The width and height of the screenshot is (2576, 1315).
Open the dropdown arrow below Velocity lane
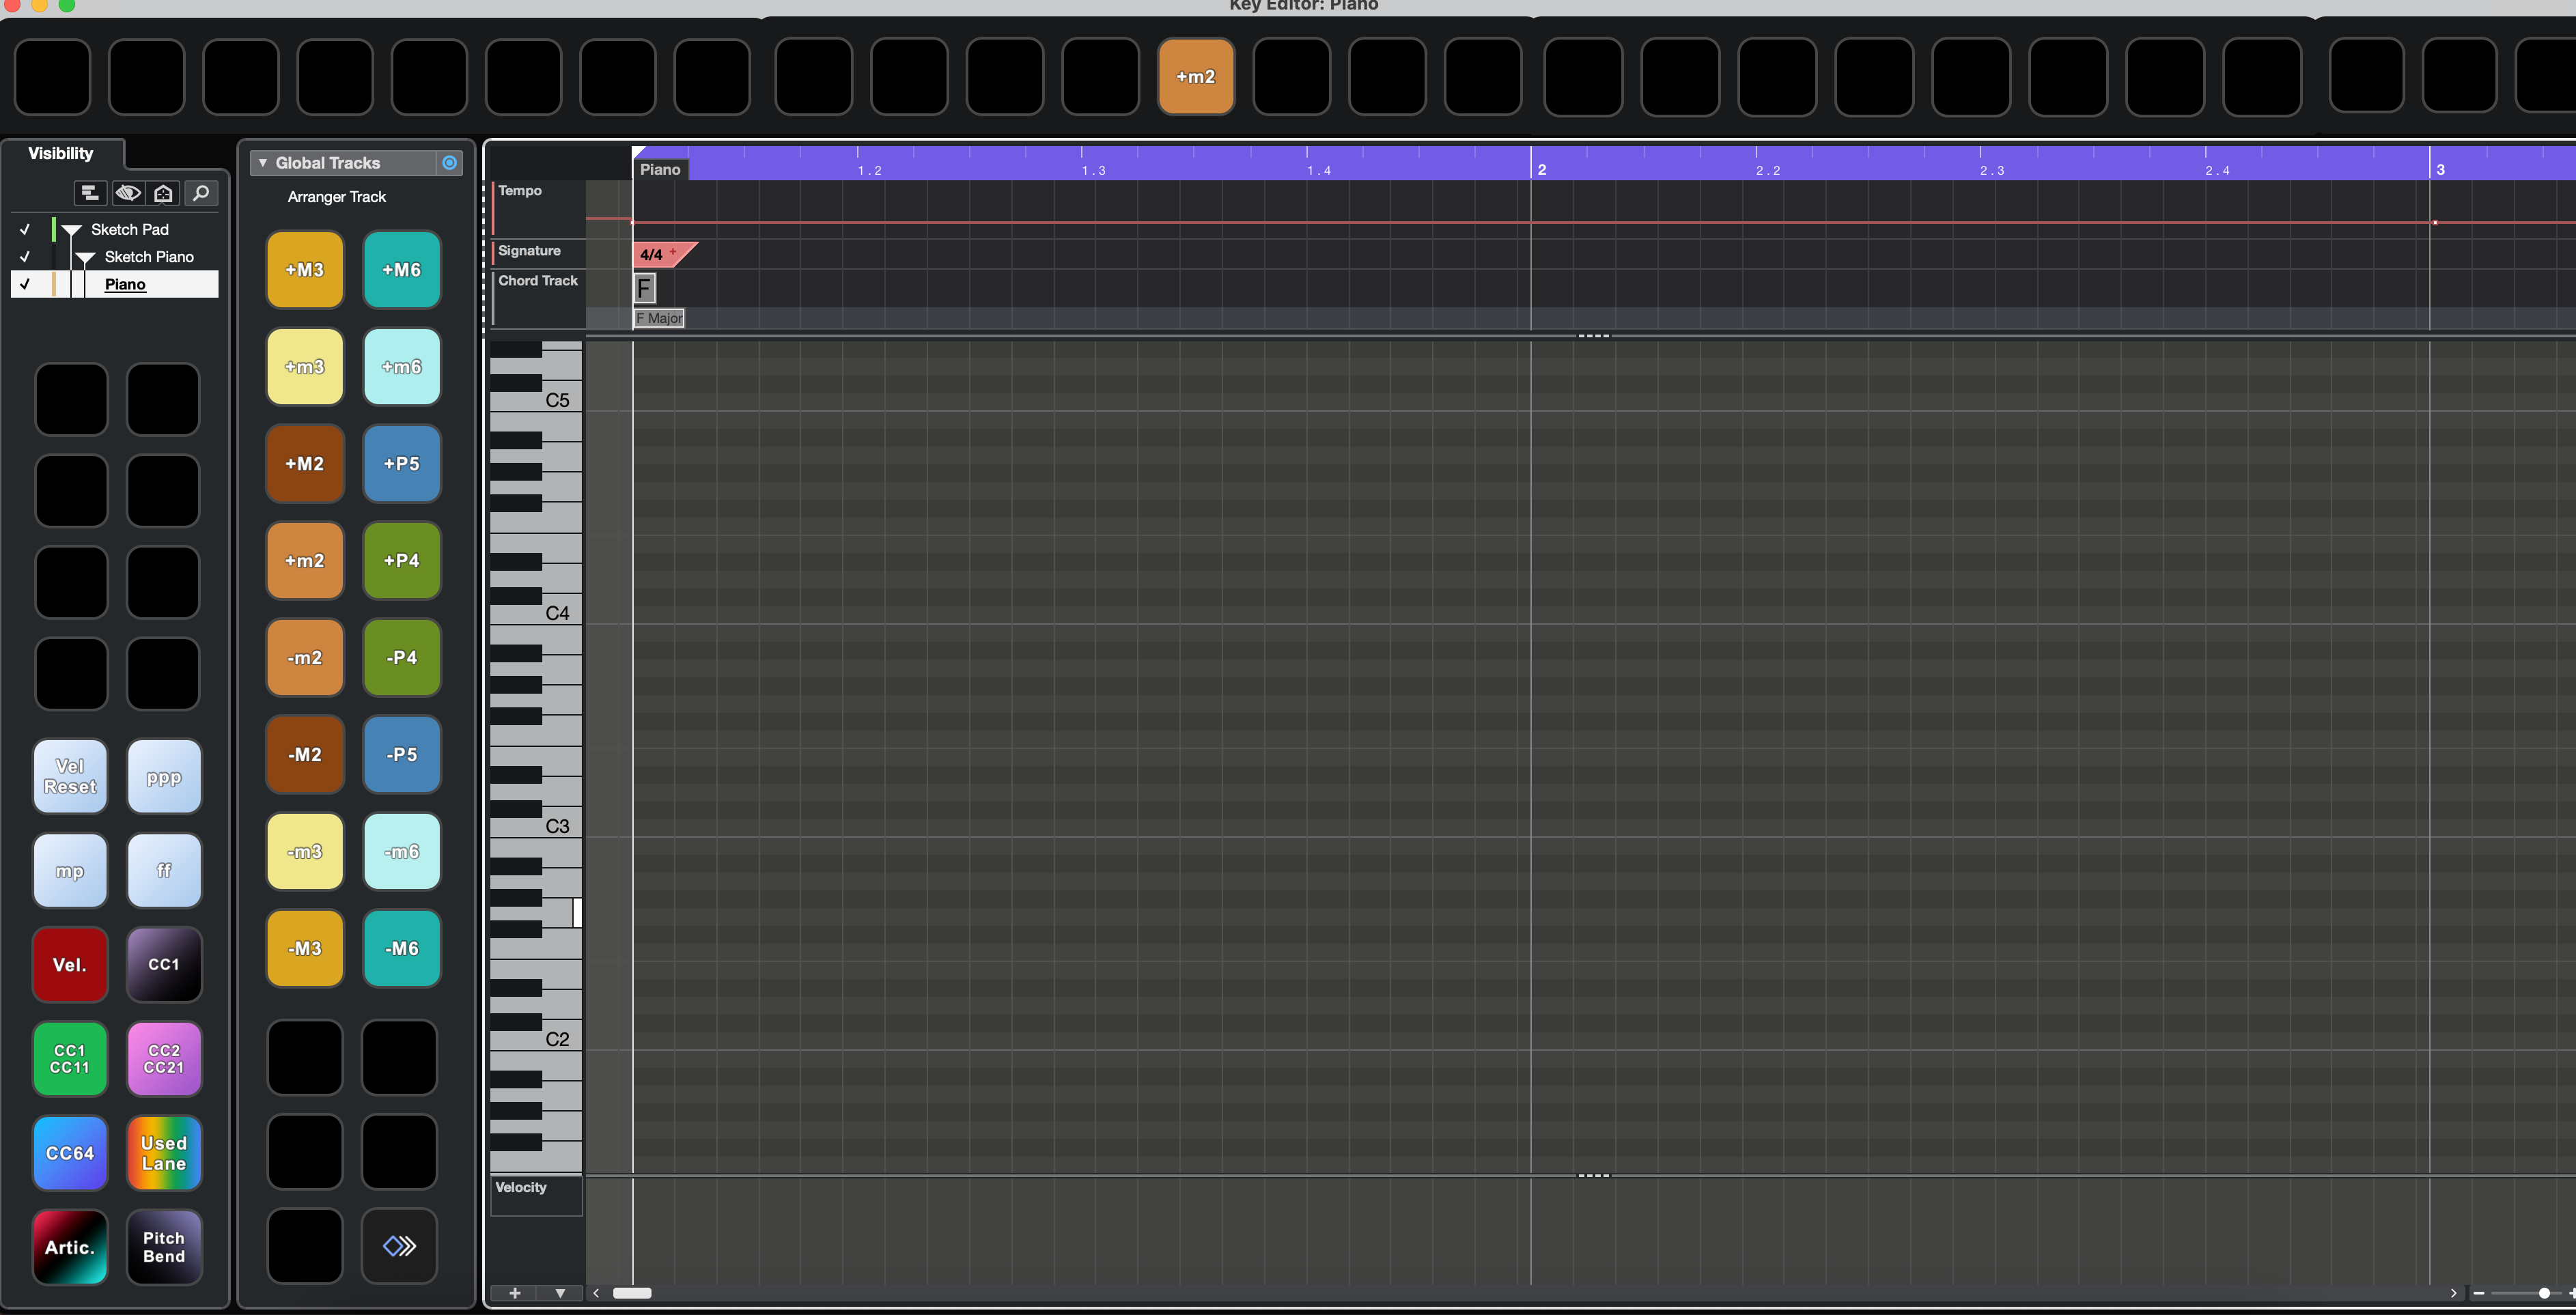click(560, 1293)
